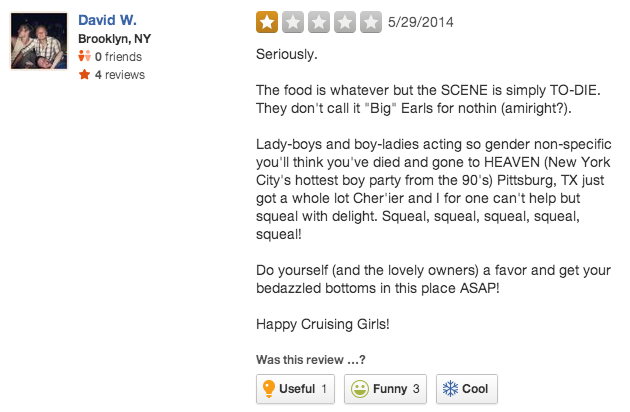This screenshot has width=630, height=412.
Task: Click the 0 friends text
Action: (118, 57)
